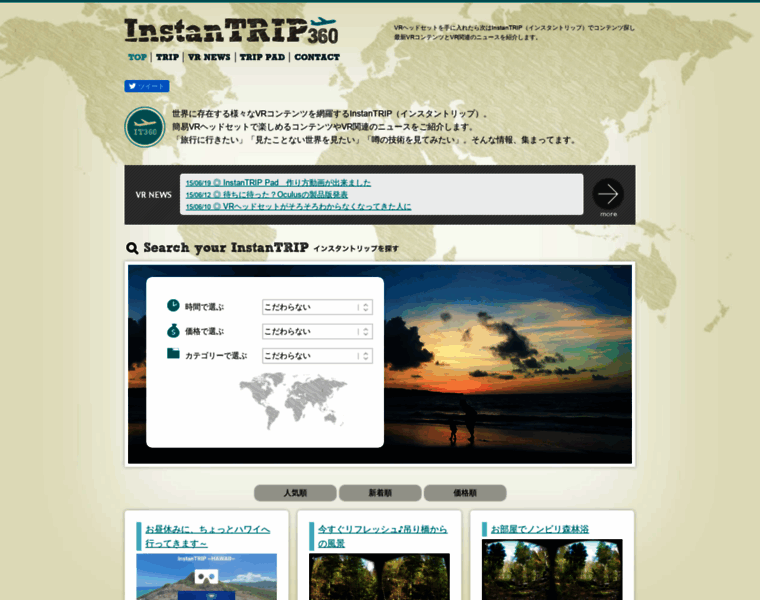Open the price selection dropdown
The width and height of the screenshot is (760, 600).
[317, 332]
